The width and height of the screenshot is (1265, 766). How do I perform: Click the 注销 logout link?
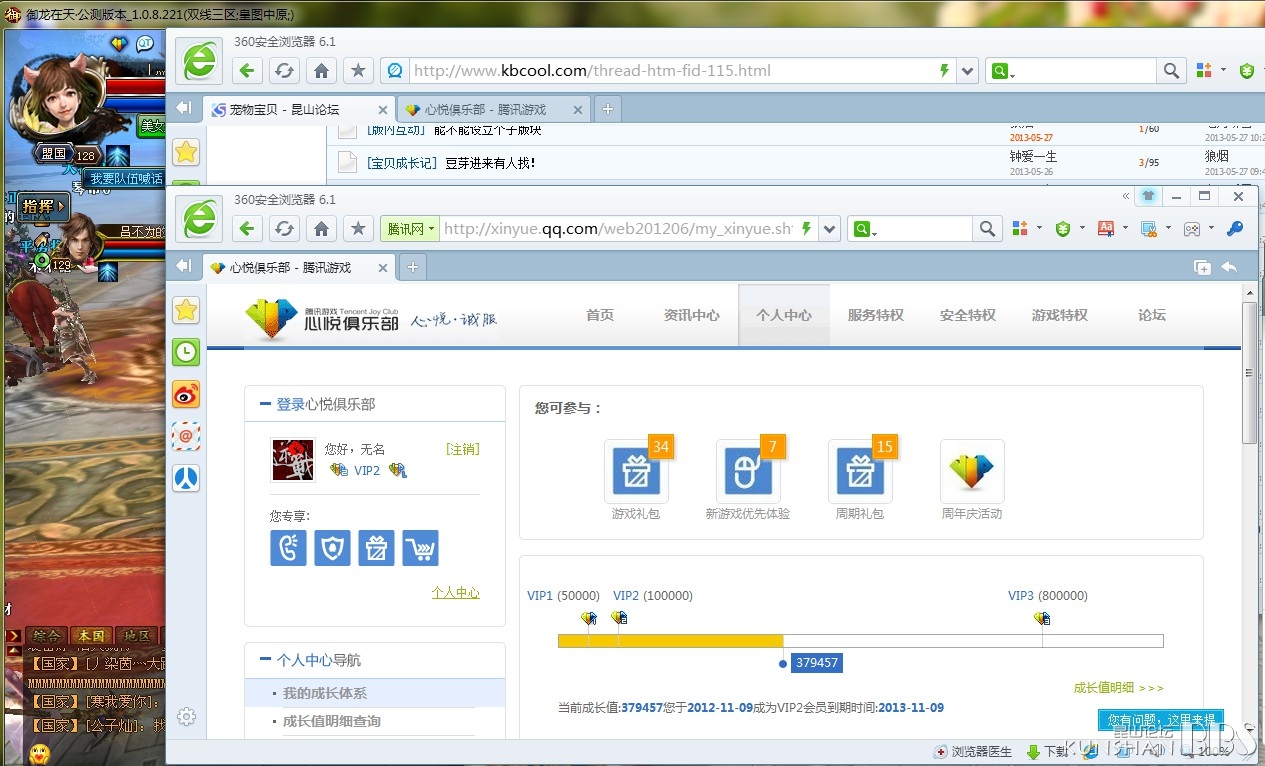463,449
